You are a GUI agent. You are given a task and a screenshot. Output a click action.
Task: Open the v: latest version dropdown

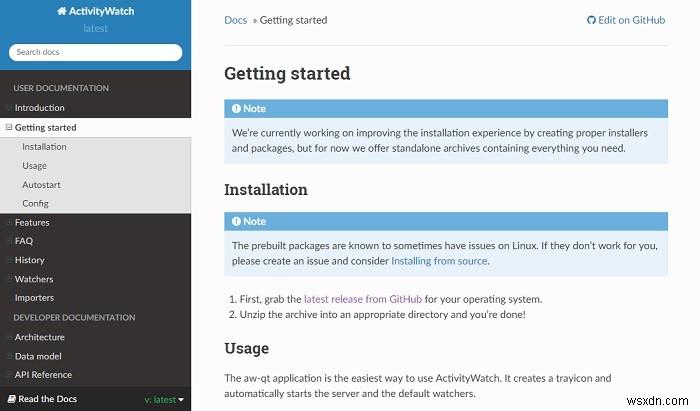[x=164, y=399]
